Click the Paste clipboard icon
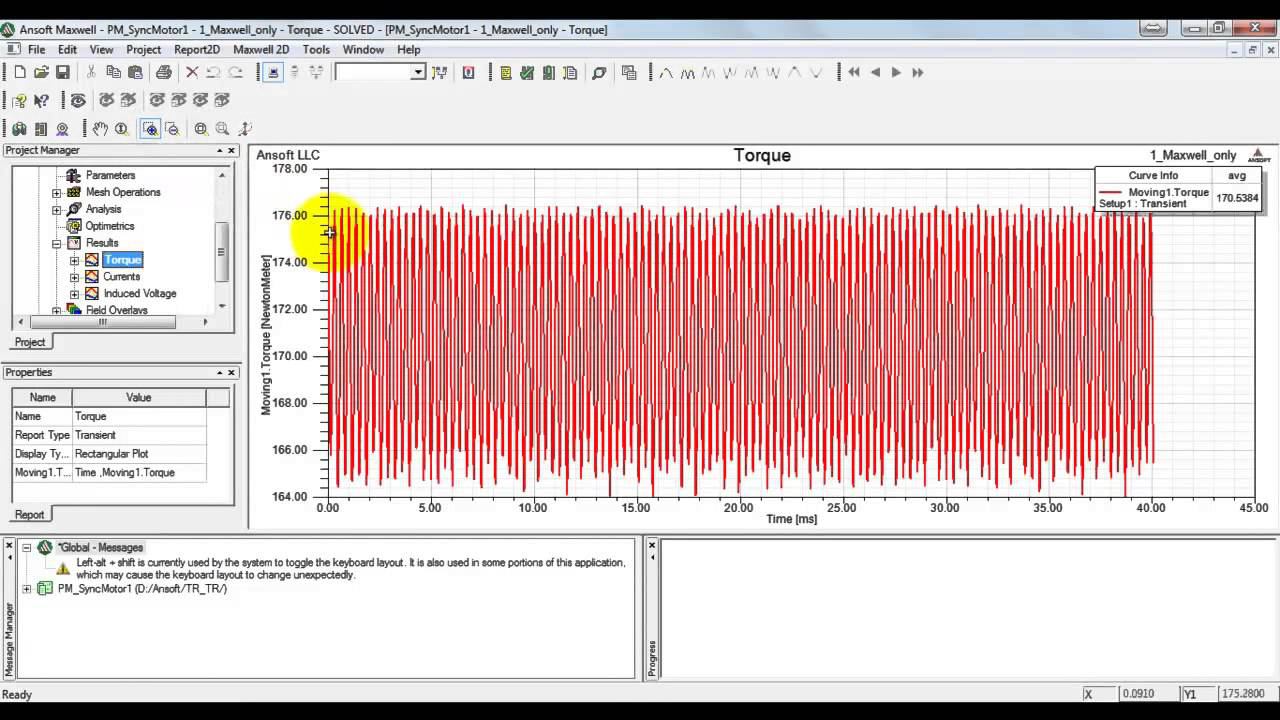This screenshot has height=720, width=1280. click(135, 72)
